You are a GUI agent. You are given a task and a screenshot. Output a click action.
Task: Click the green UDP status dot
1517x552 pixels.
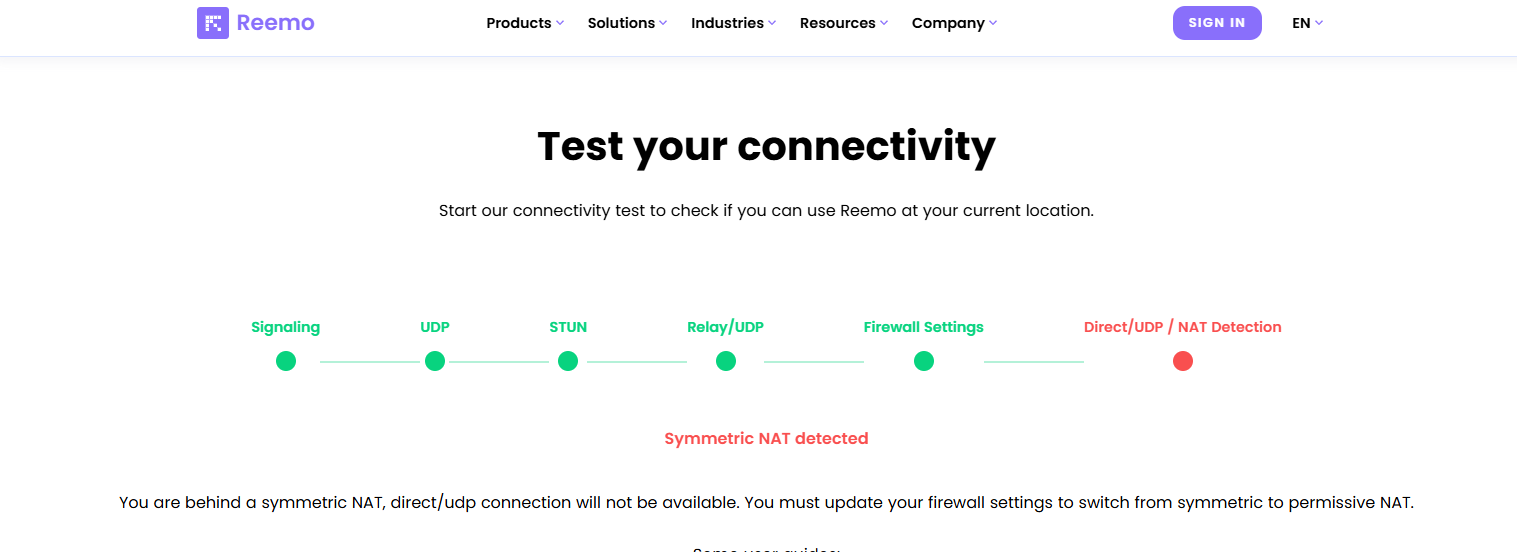435,361
